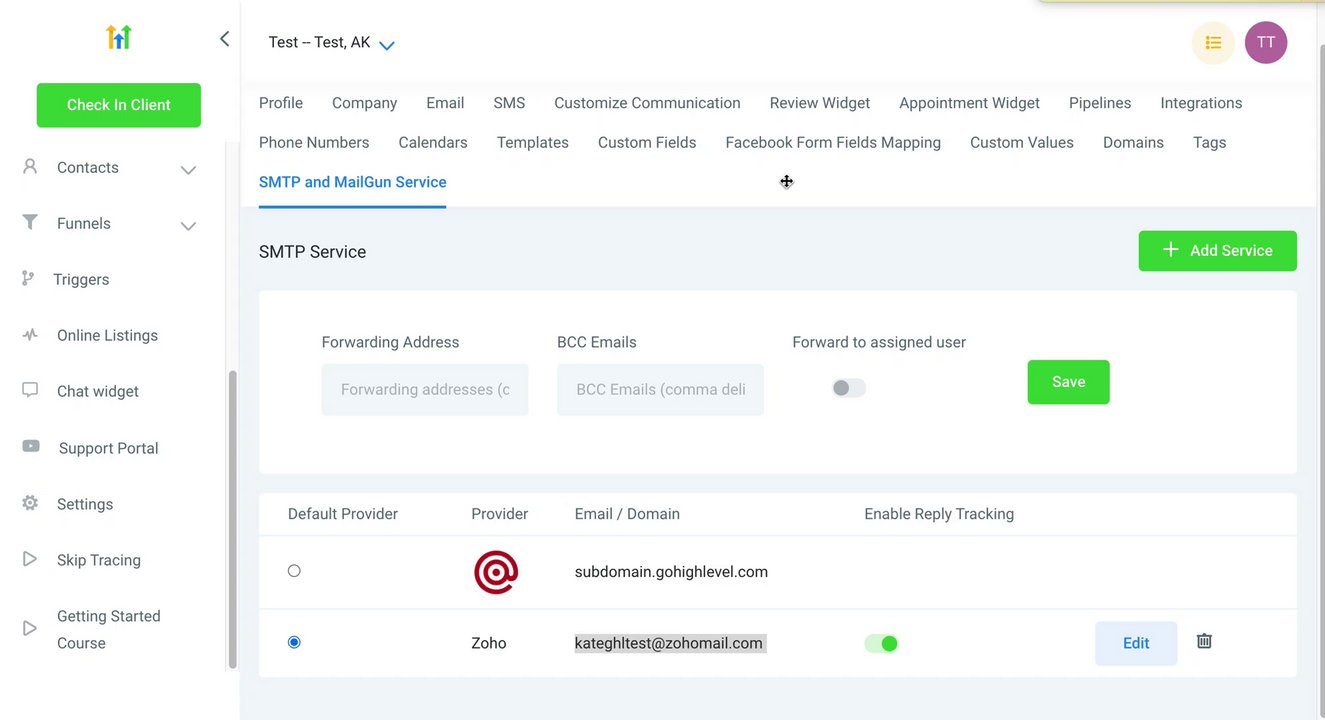Open the Test -- Test, AK location dropdown
This screenshot has height=720, width=1325.
click(x=387, y=45)
